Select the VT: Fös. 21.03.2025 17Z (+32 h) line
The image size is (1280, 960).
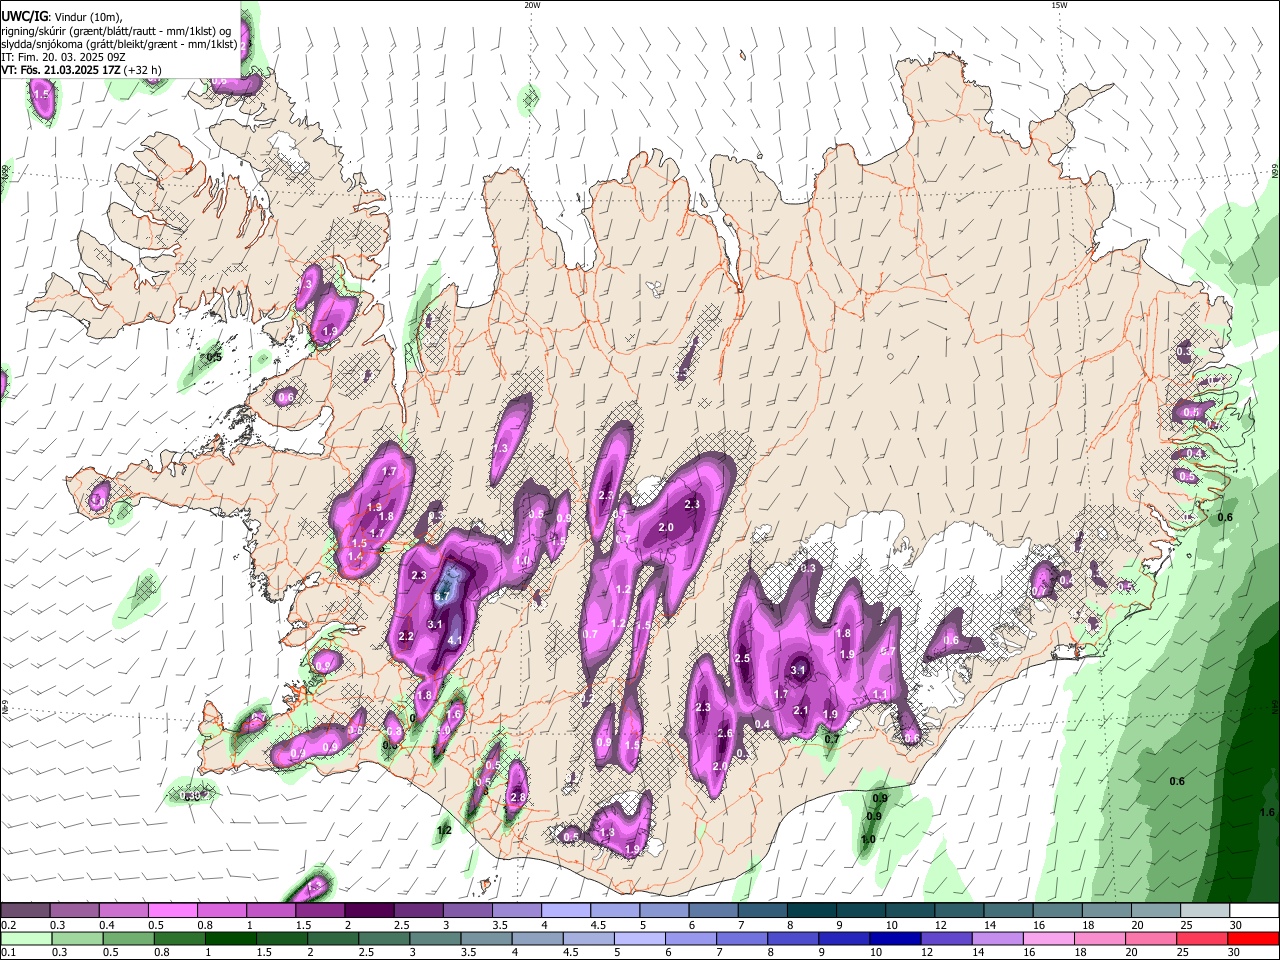(x=81, y=70)
